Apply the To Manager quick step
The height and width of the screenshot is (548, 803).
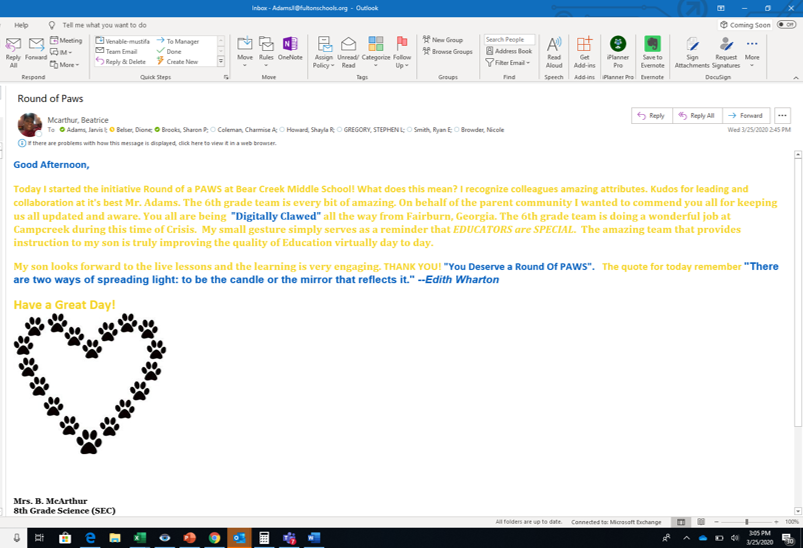click(178, 41)
